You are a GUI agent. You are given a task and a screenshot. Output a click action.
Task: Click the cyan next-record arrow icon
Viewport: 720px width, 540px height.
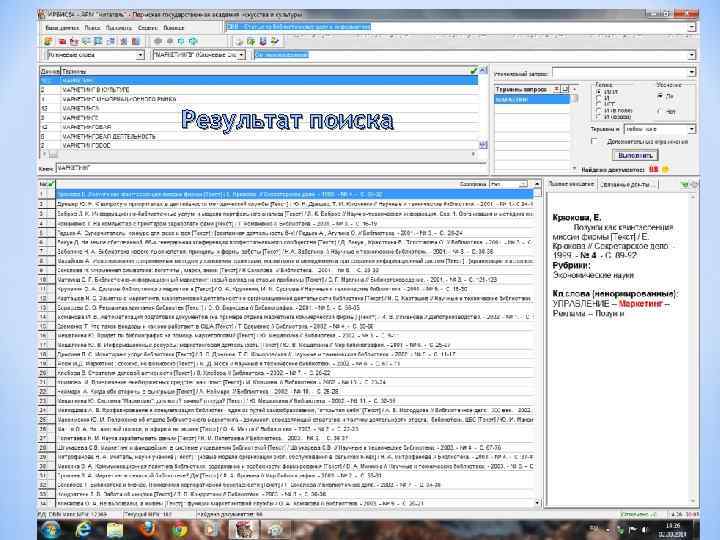(x=181, y=41)
